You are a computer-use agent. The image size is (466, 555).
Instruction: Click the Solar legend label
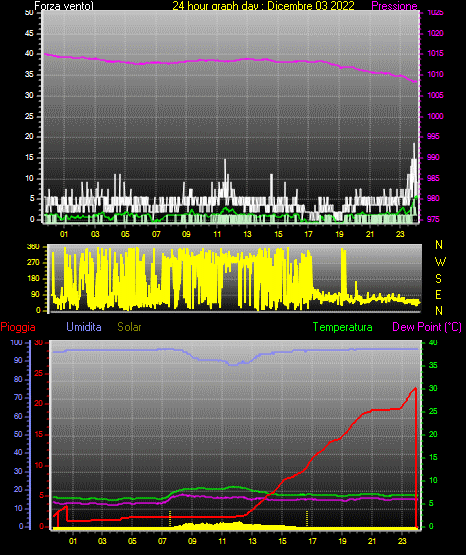[129, 327]
